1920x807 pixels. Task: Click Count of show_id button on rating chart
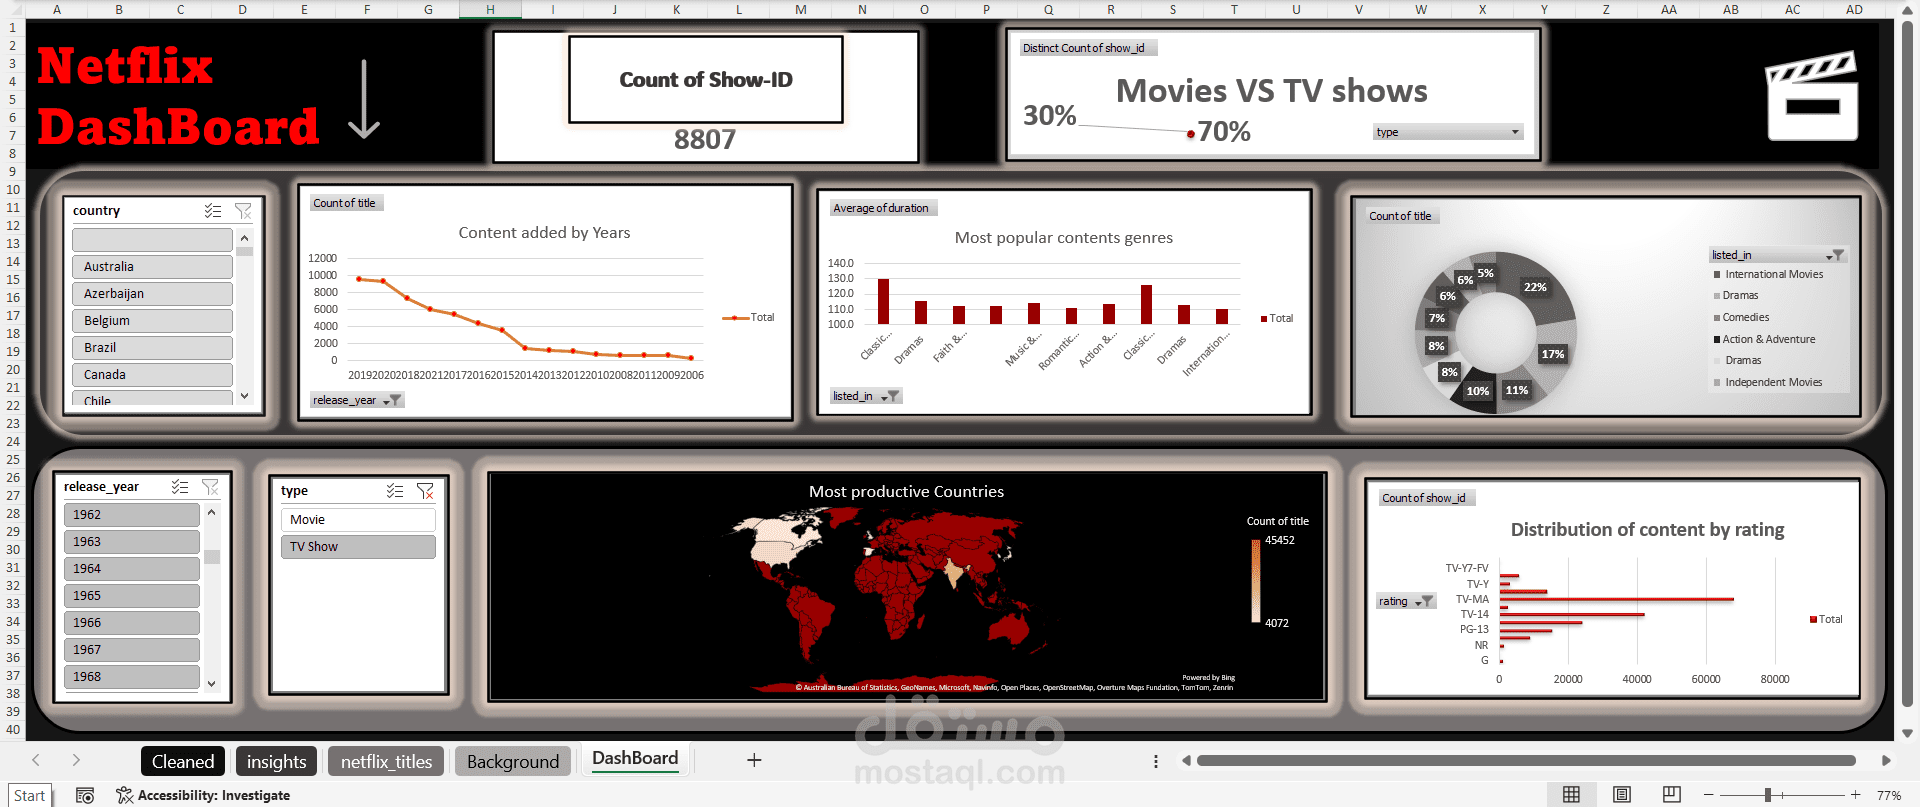point(1424,498)
